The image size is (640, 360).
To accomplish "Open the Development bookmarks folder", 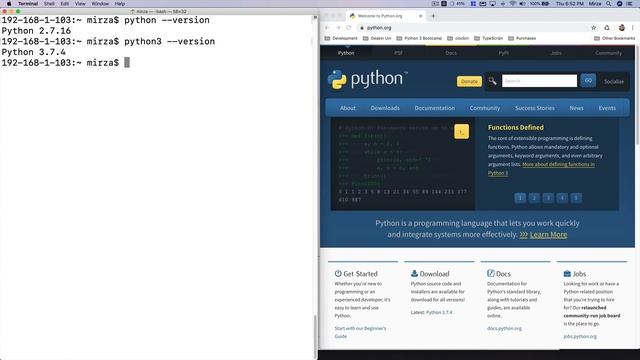I will (x=341, y=38).
